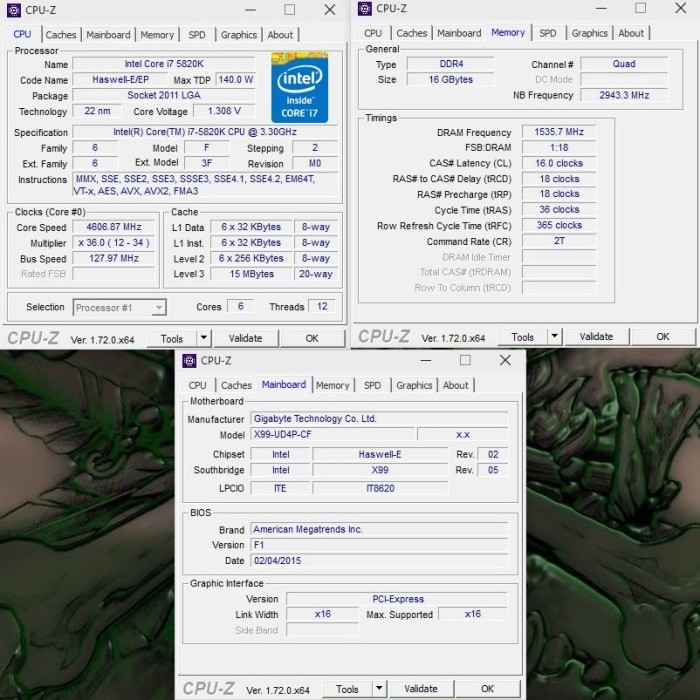
Task: Click CPU-Z app icon in Memory window title bar
Action: pos(365,8)
